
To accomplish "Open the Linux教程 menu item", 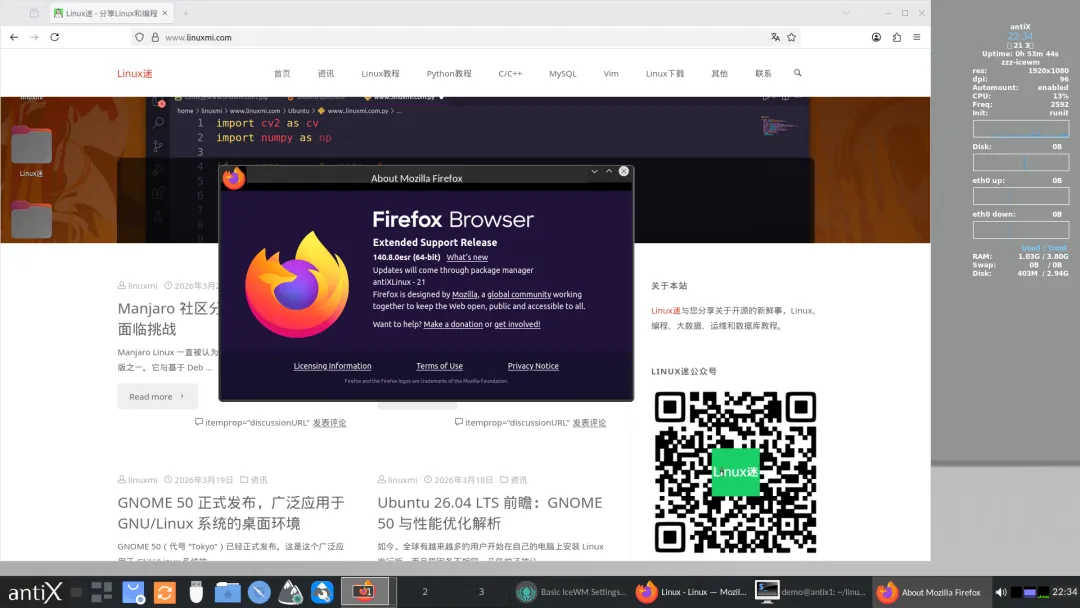I will click(380, 74).
